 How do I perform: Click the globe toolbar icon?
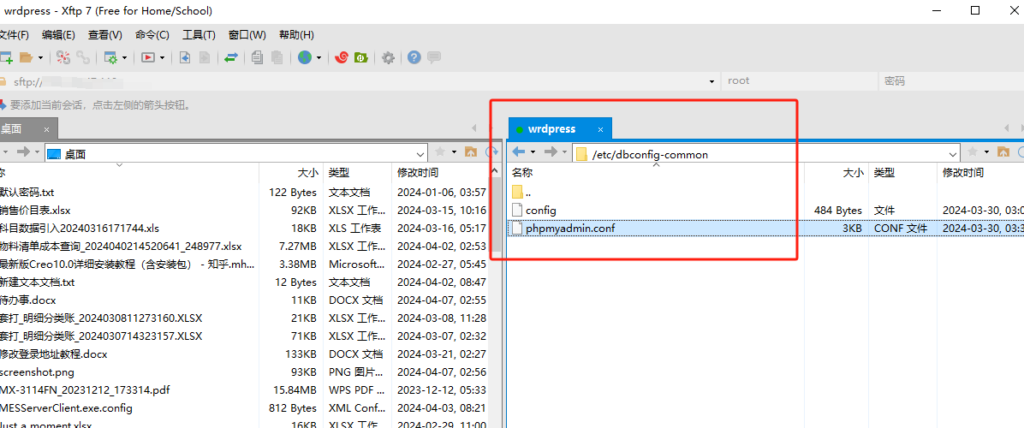(304, 58)
